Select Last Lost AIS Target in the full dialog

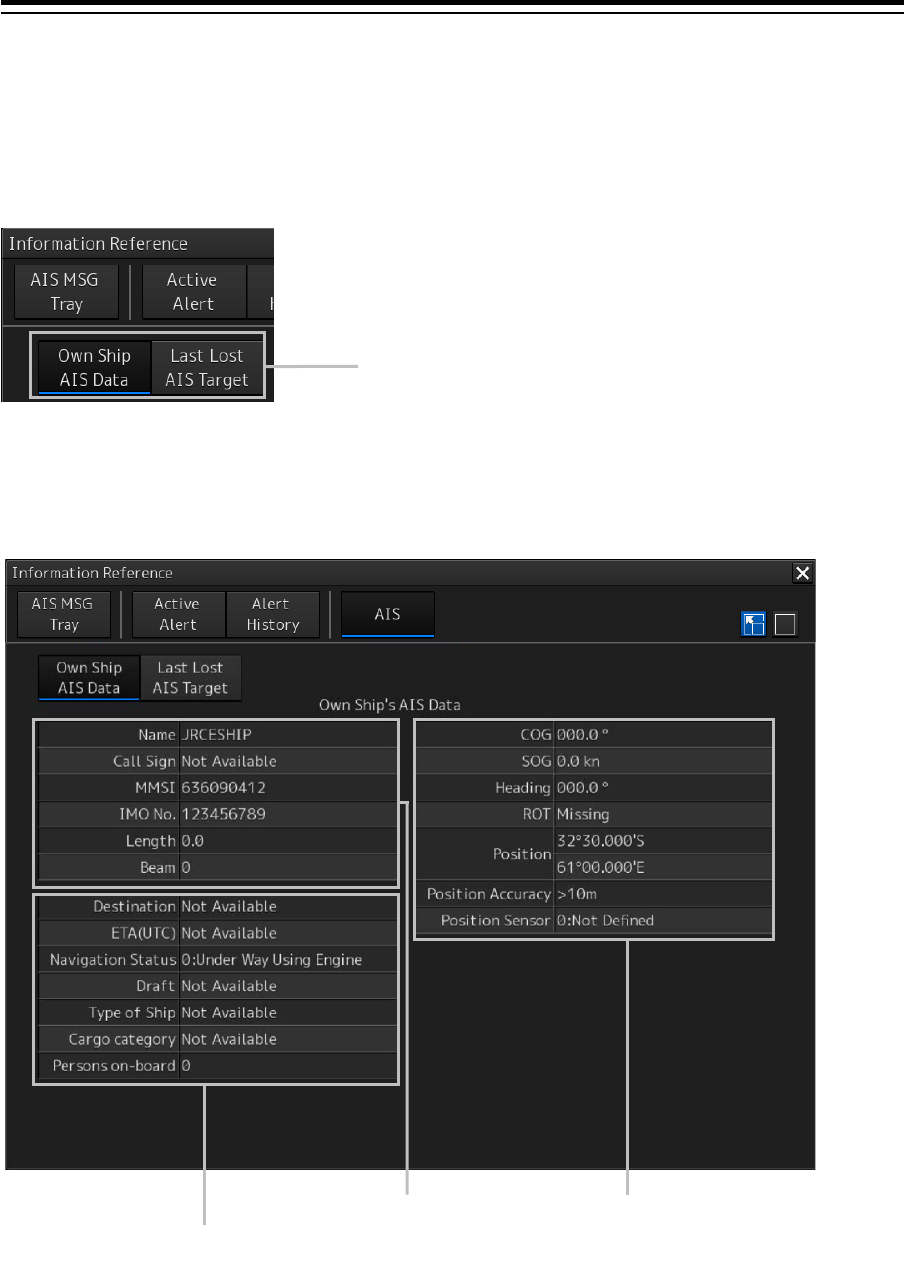[191, 677]
